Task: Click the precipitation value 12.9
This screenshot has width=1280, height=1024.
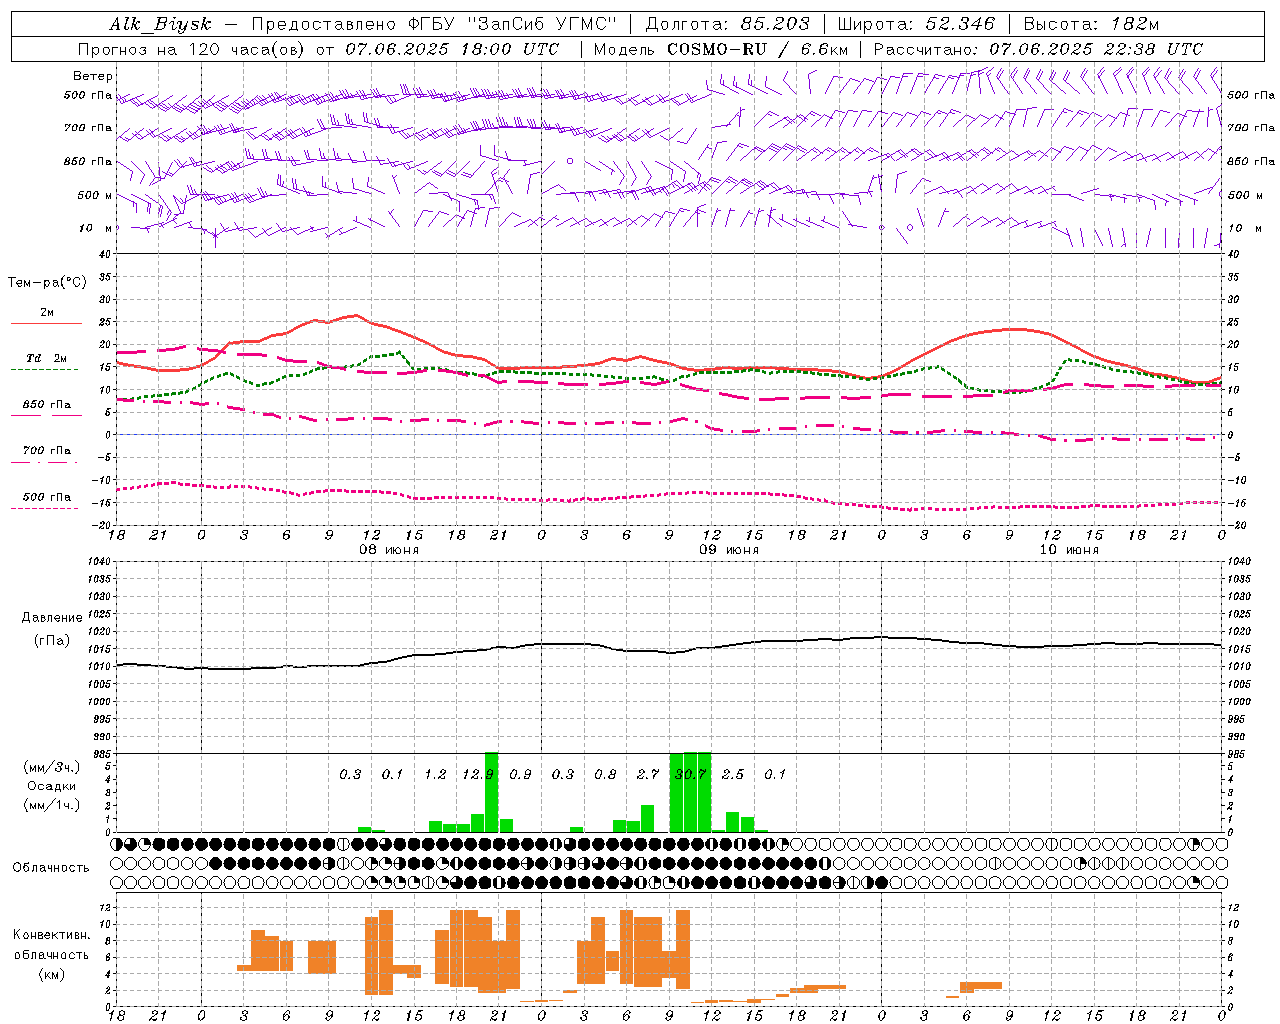Action: [x=478, y=774]
